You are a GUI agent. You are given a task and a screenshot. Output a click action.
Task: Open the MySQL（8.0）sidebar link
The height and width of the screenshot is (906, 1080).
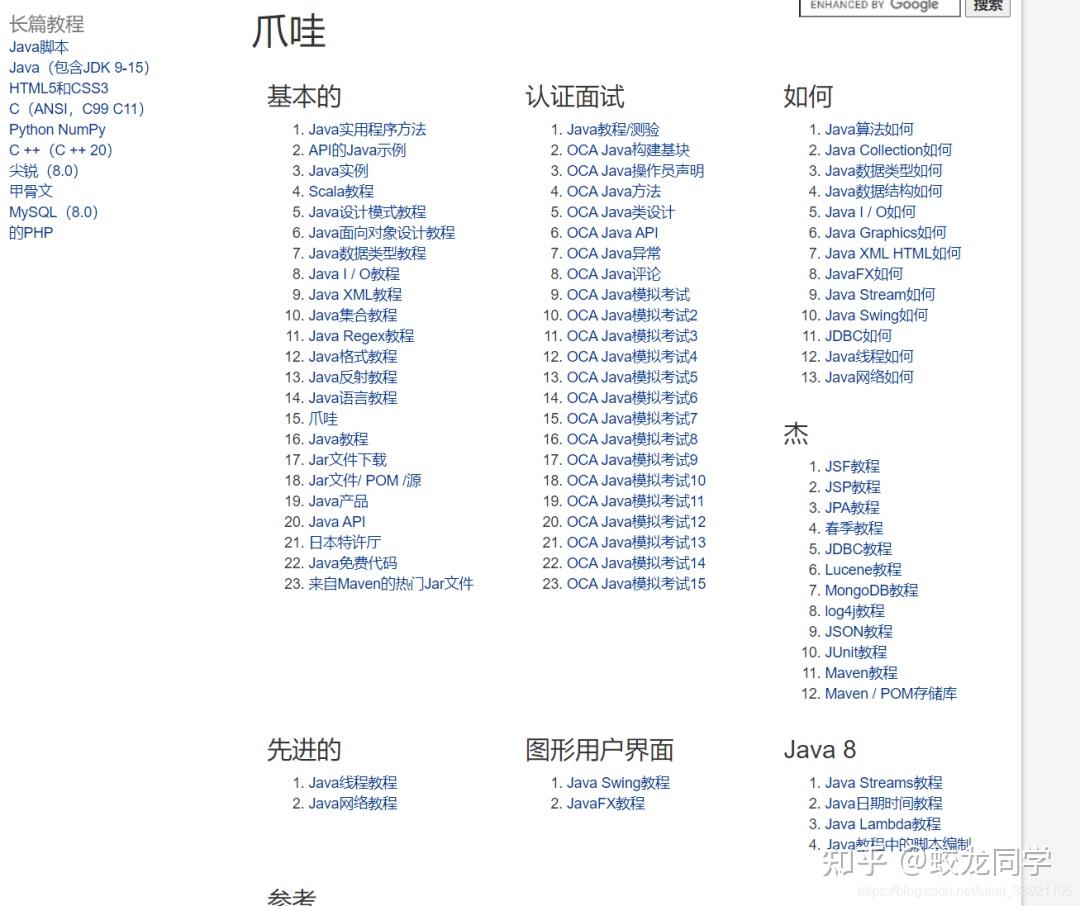53,211
